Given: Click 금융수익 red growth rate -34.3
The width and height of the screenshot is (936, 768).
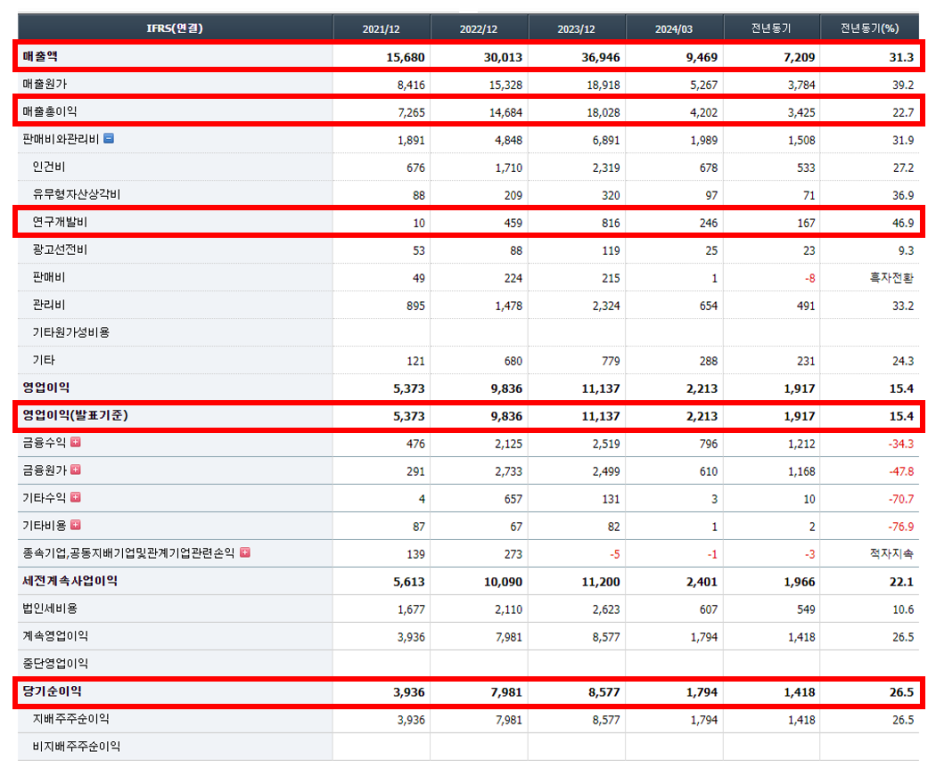Looking at the screenshot, I should click(901, 443).
